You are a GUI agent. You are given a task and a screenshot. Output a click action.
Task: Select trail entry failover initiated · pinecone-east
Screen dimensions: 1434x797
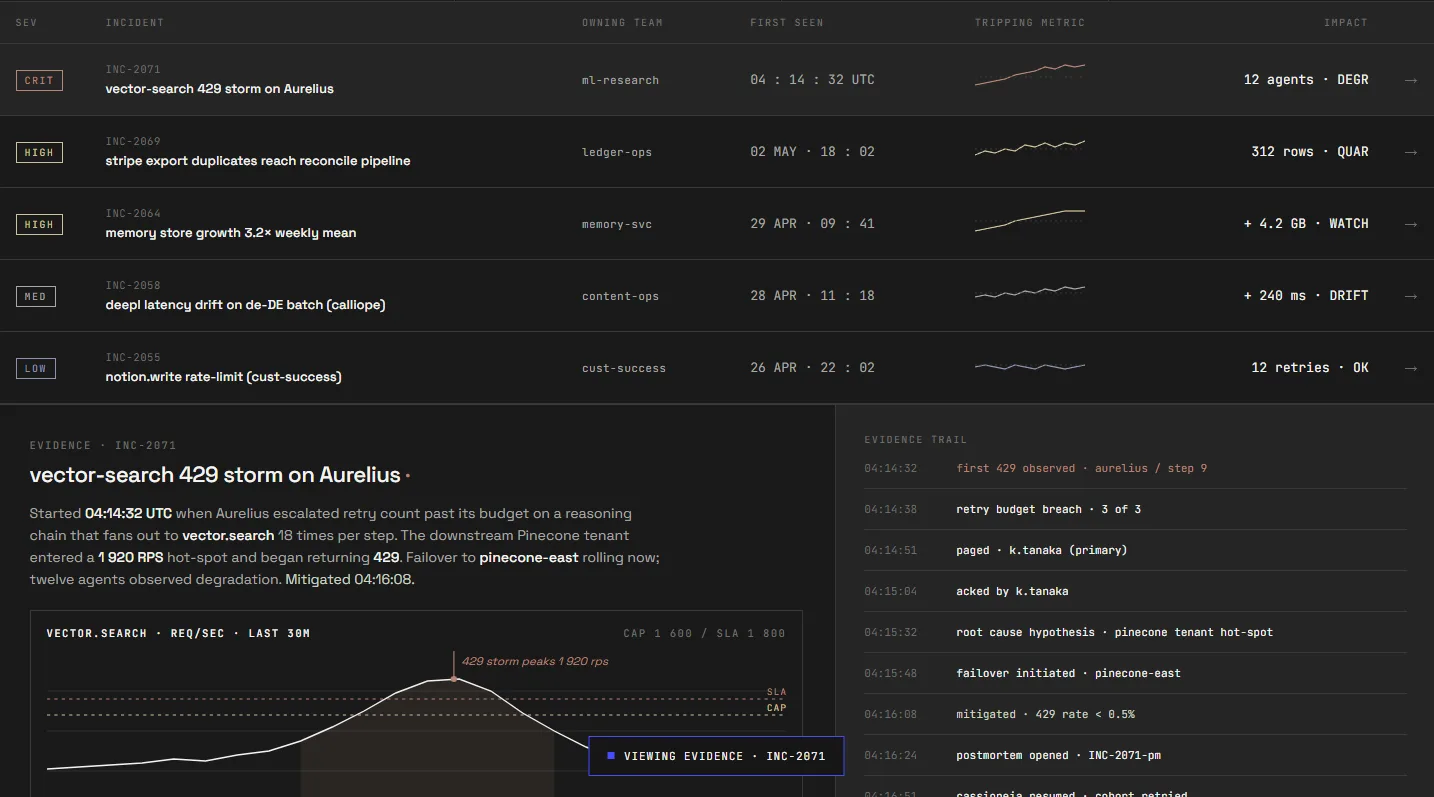tap(1135, 673)
